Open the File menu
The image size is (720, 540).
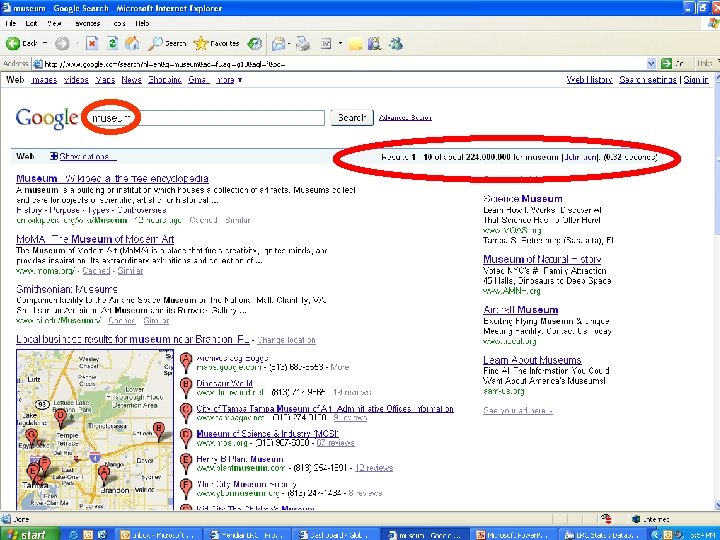click(x=11, y=23)
